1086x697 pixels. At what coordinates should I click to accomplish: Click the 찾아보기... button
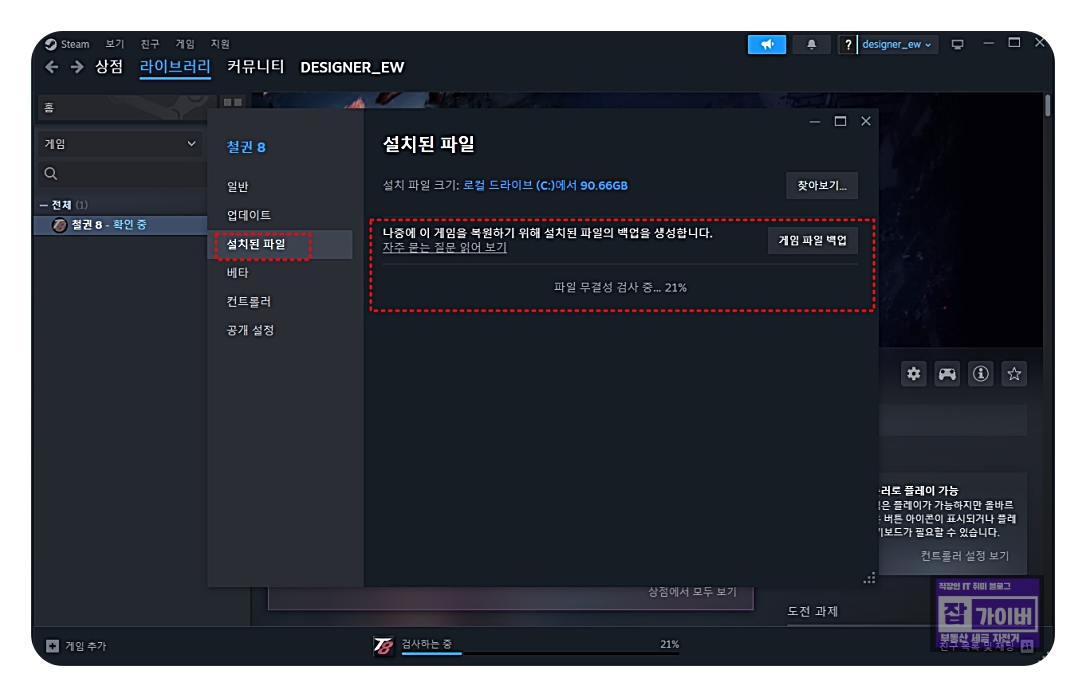click(x=821, y=186)
